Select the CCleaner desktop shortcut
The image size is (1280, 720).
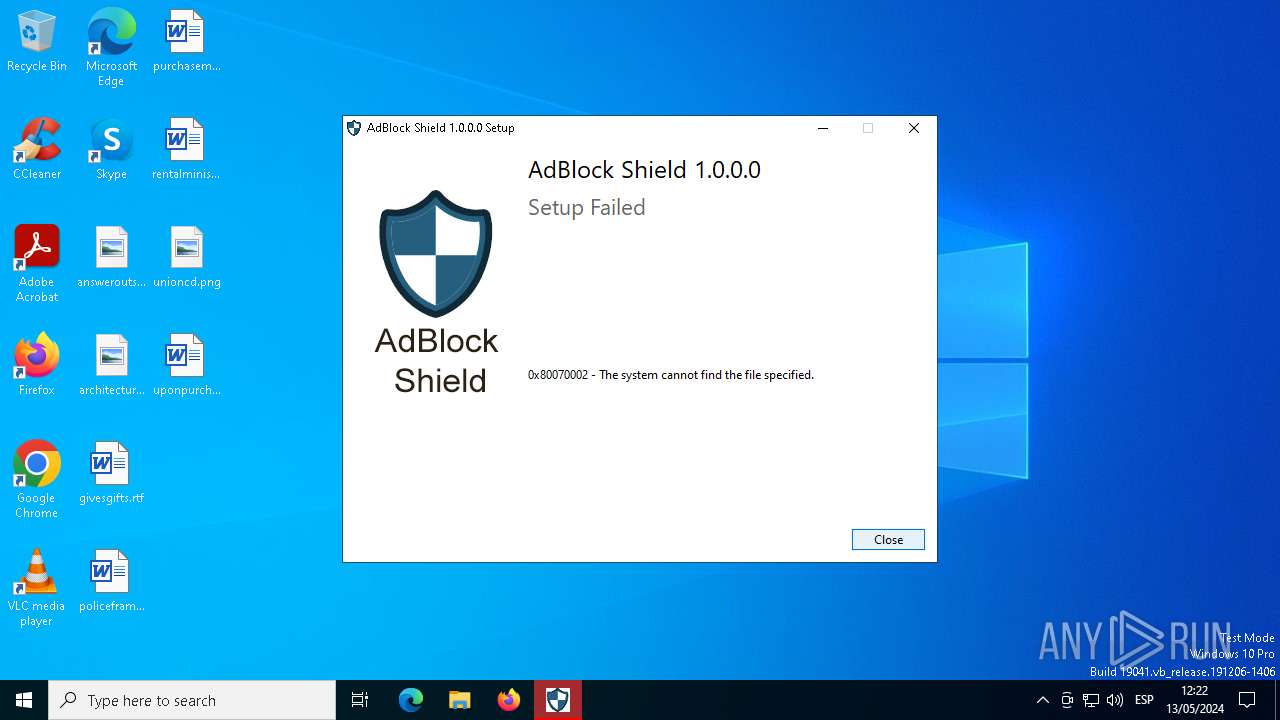pos(37,150)
